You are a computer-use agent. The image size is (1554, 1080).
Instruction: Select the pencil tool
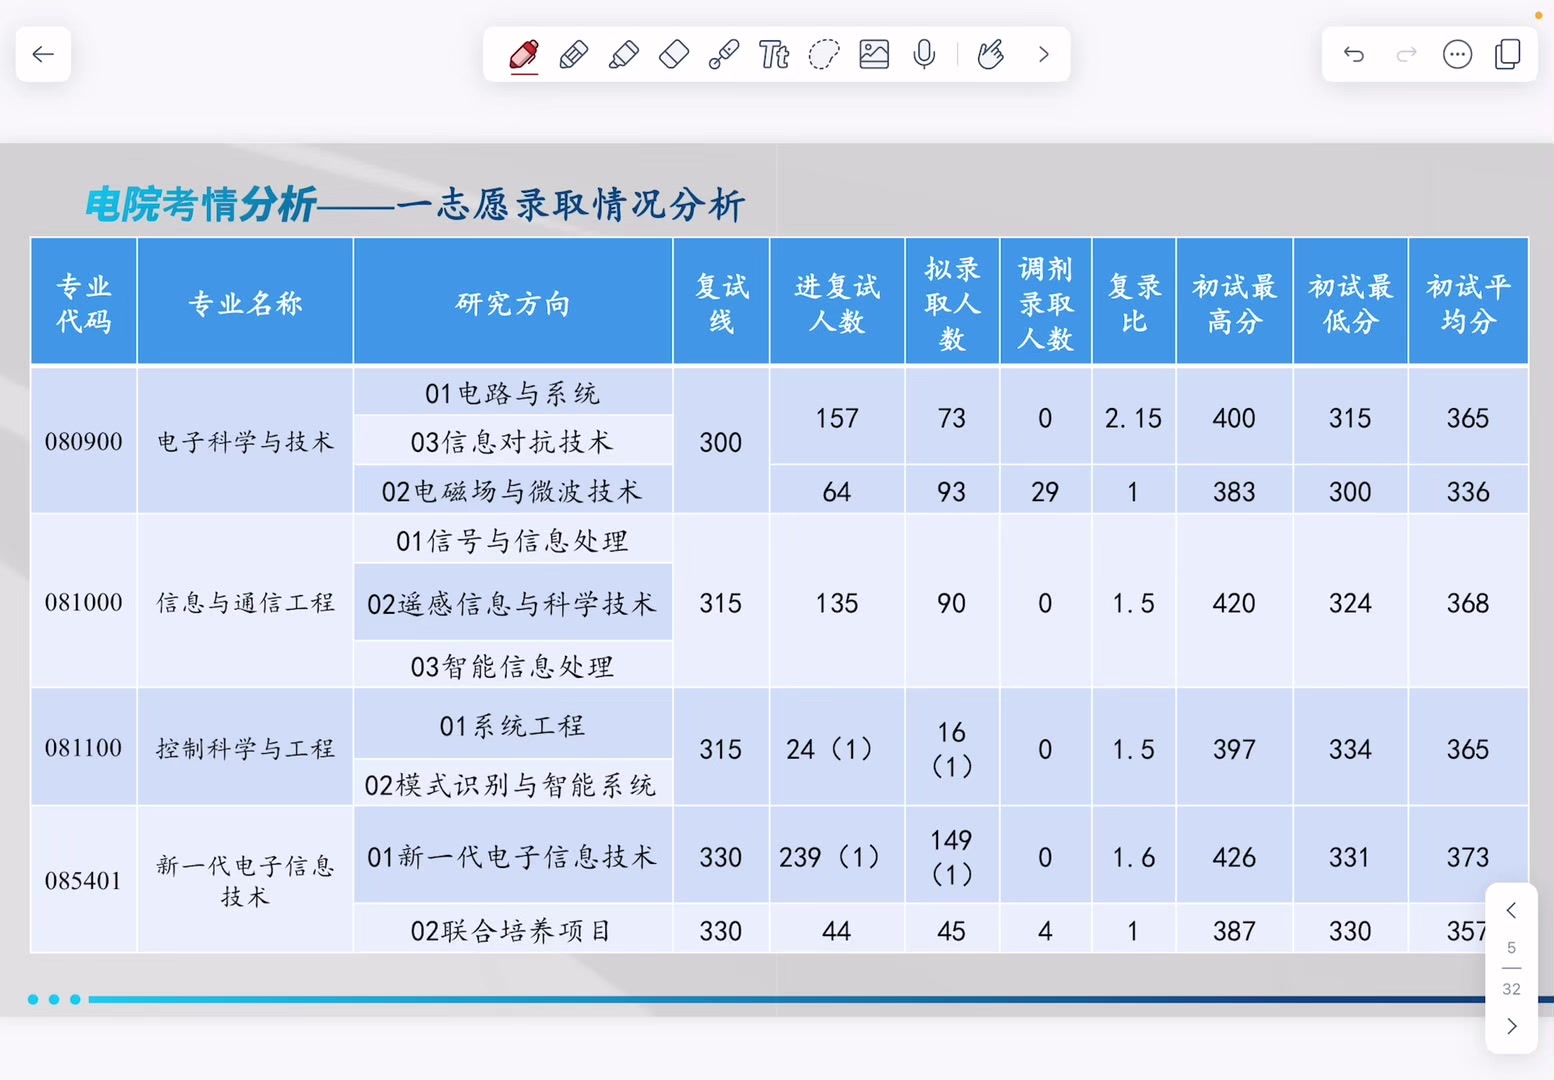574,54
